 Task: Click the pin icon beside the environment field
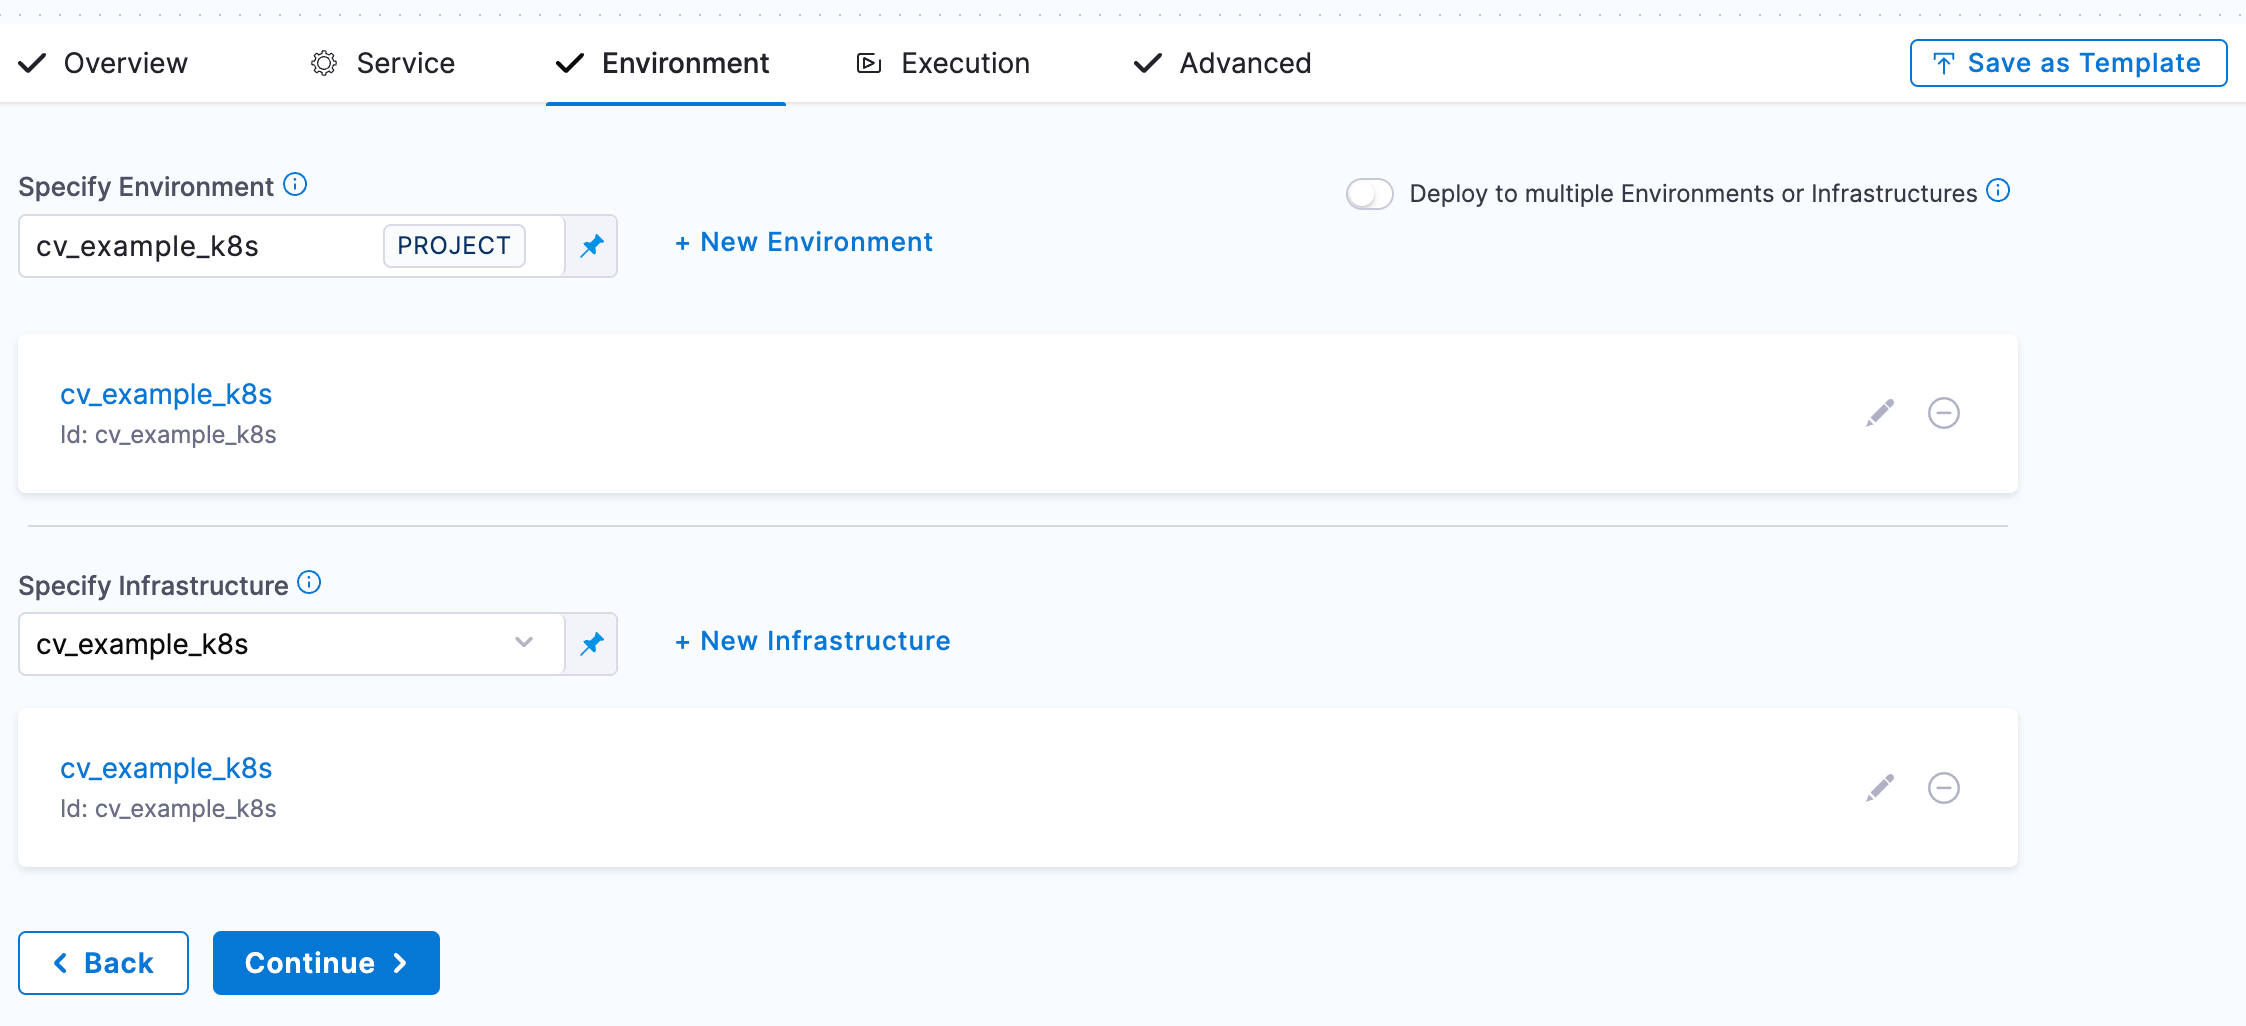[x=592, y=246]
